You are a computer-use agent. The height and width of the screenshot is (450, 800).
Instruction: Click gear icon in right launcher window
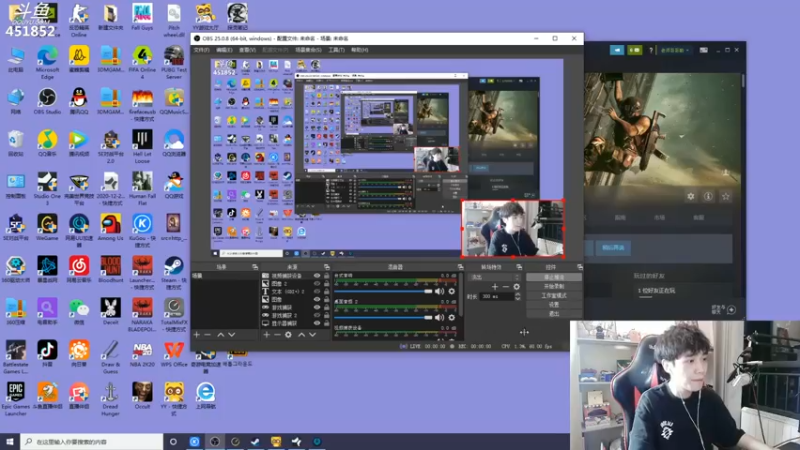[690, 196]
